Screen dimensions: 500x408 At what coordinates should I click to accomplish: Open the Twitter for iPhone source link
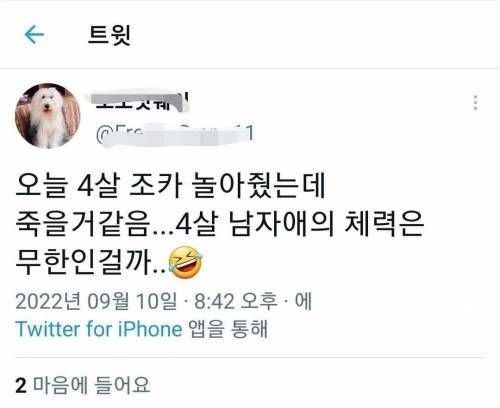pos(99,329)
